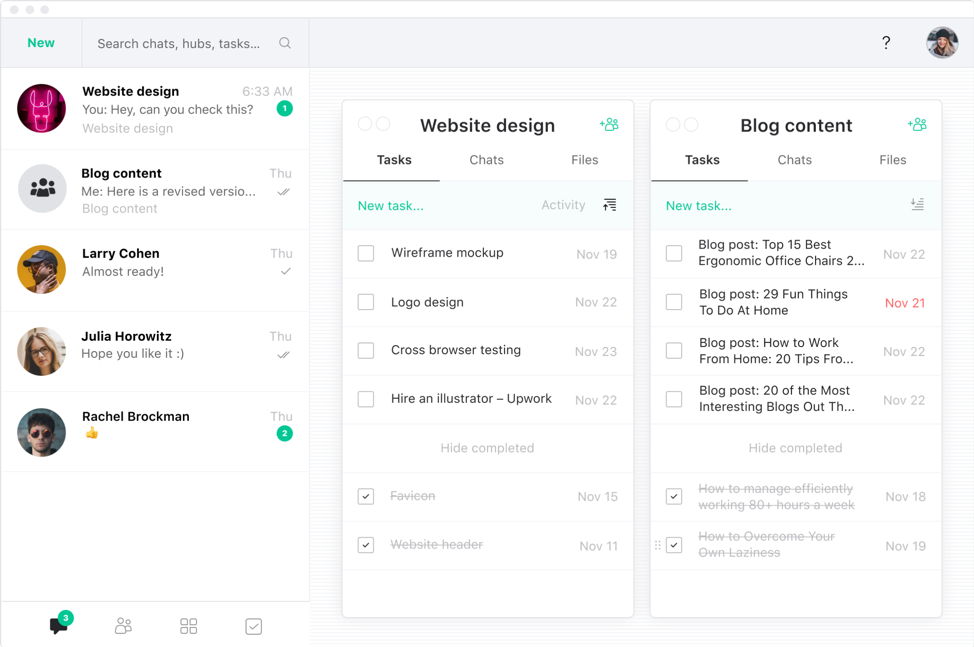Click the sort icon in Blog content task list
Viewport: 974px width, 647px height.
click(x=917, y=204)
